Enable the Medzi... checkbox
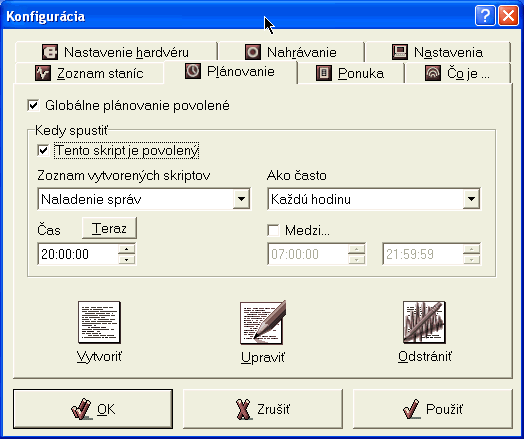Image resolution: width=524 pixels, height=439 pixels. coord(273,230)
